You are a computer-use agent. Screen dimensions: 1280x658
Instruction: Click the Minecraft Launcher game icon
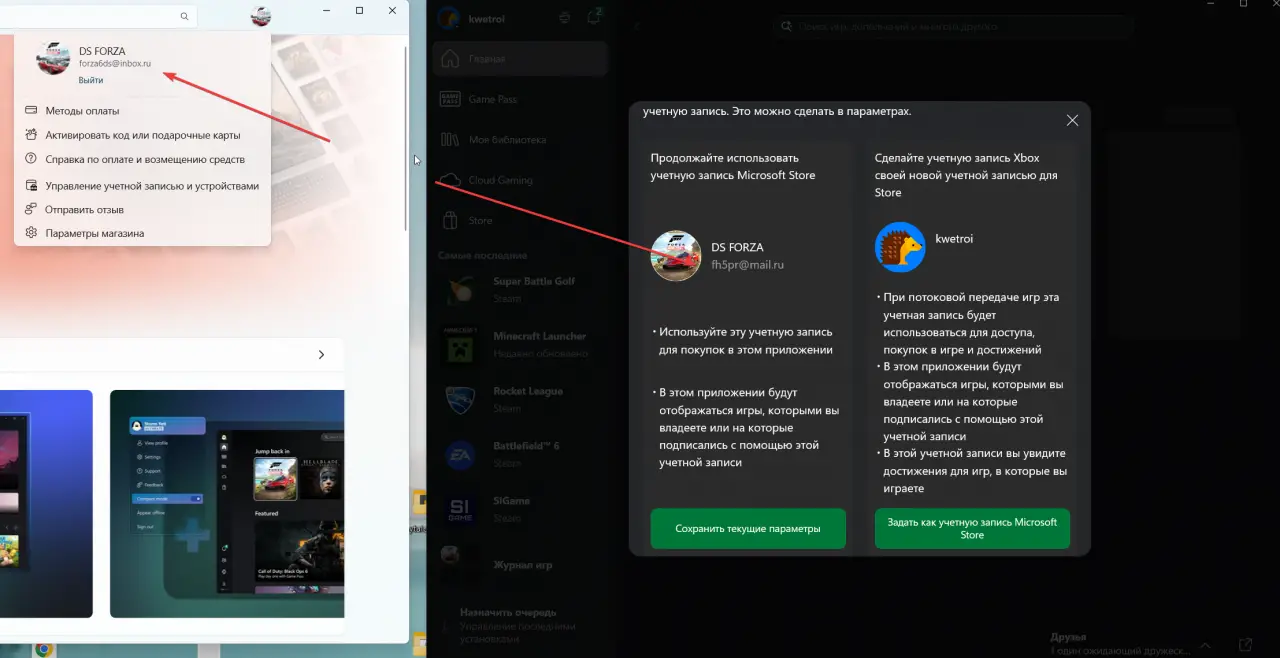(459, 343)
